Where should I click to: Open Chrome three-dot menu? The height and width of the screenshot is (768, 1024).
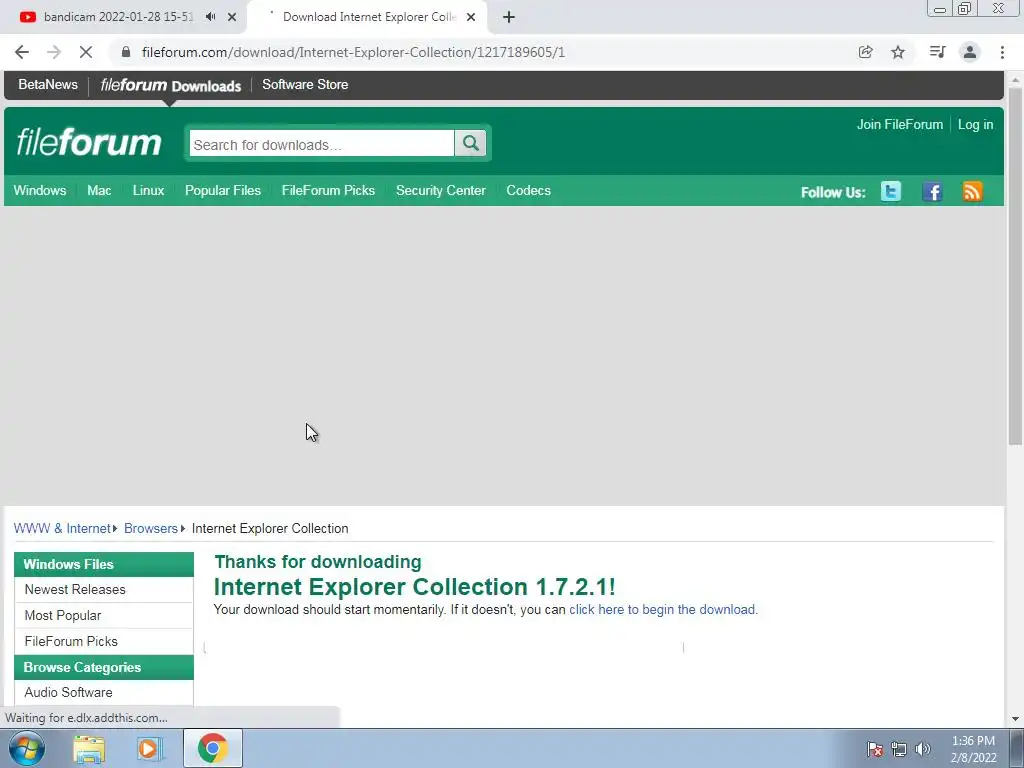(x=1002, y=52)
